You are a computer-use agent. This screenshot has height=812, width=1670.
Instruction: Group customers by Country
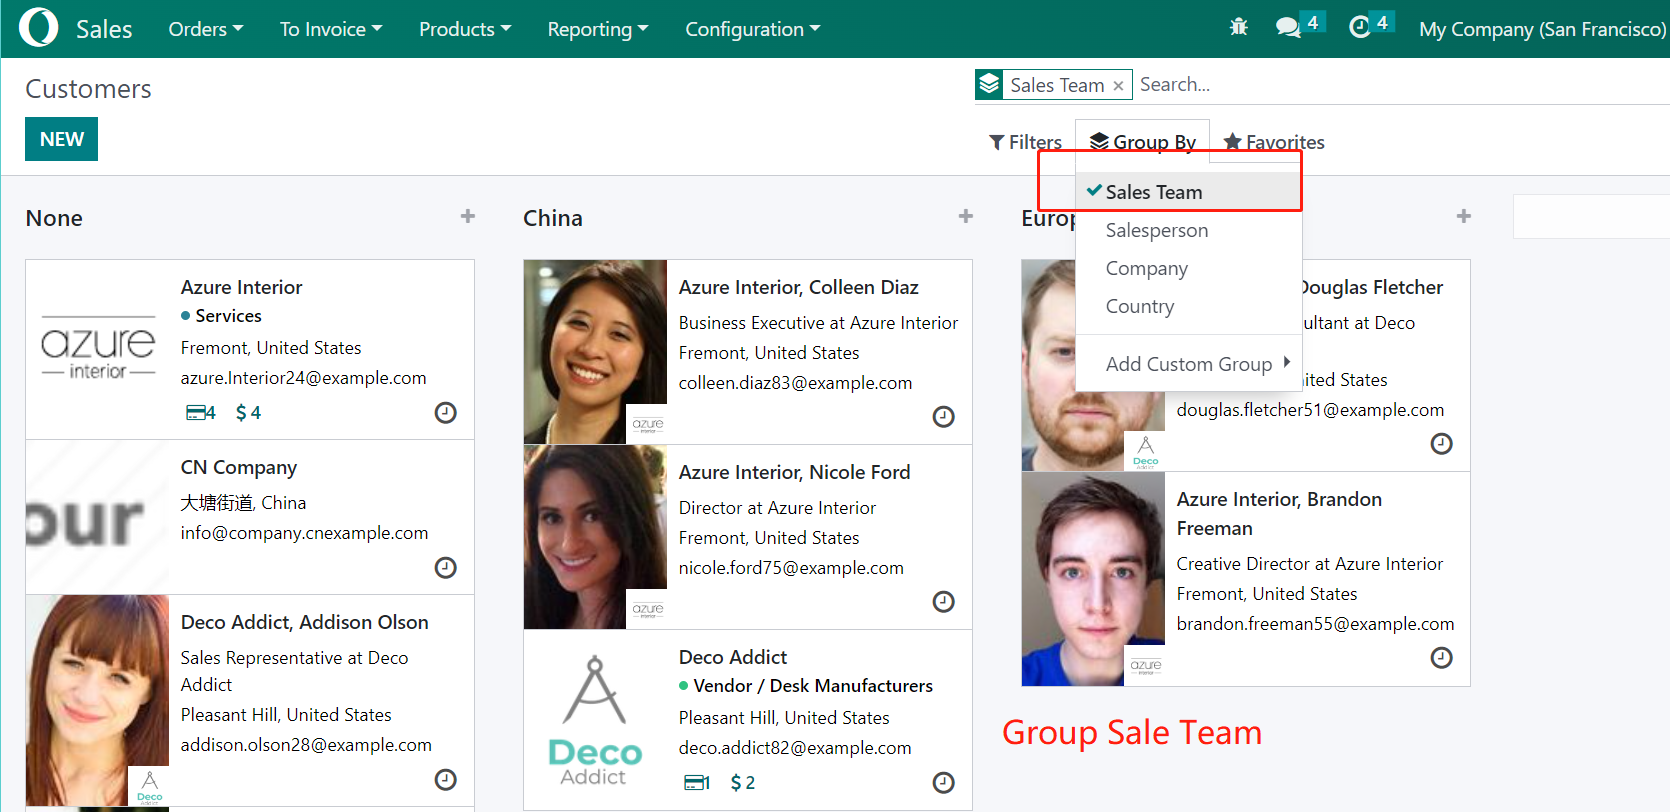(x=1189, y=306)
